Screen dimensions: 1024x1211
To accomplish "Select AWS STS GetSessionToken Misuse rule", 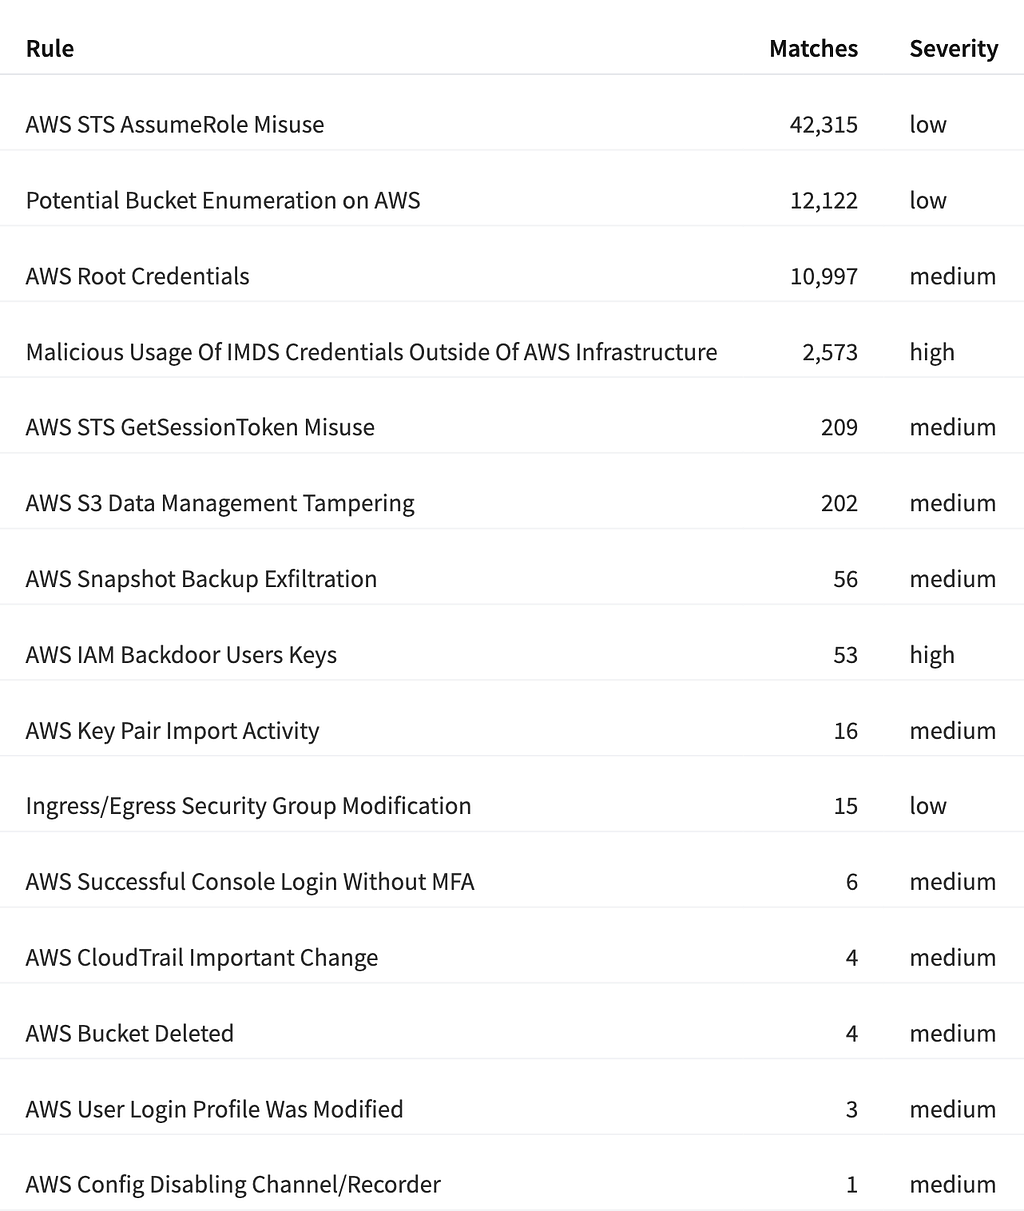I will [200, 428].
